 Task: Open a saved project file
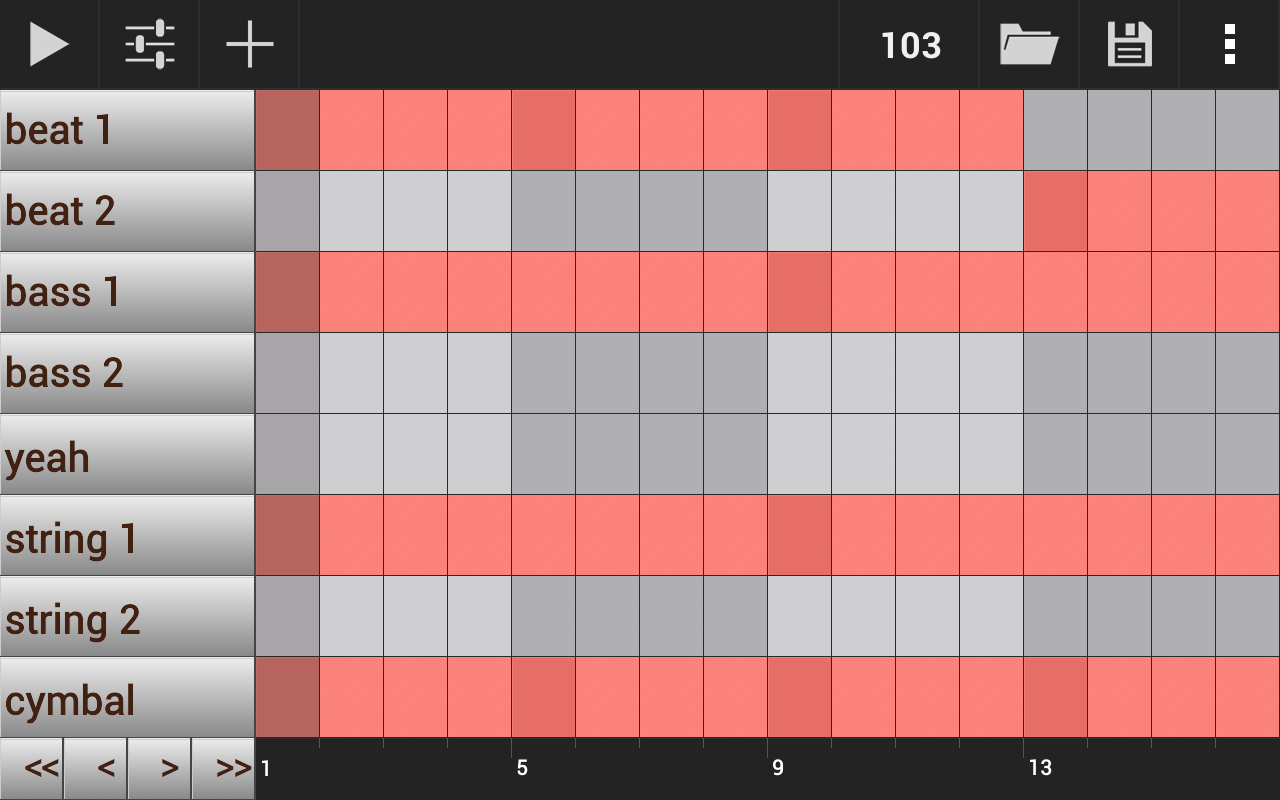click(1029, 44)
